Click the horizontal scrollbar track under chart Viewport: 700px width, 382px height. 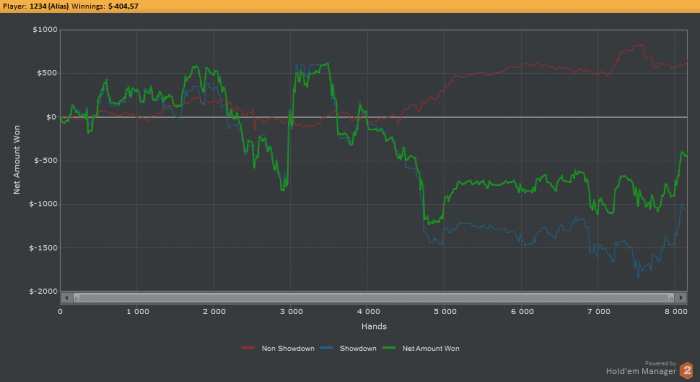[374, 298]
